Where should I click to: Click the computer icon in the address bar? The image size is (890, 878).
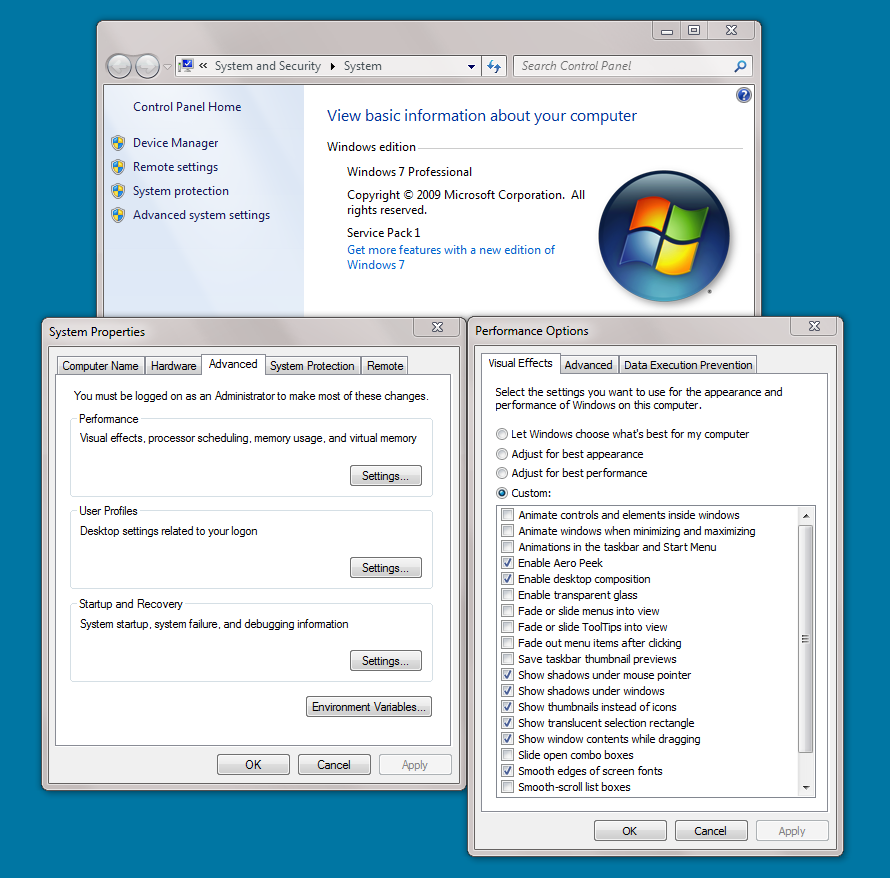pos(186,66)
